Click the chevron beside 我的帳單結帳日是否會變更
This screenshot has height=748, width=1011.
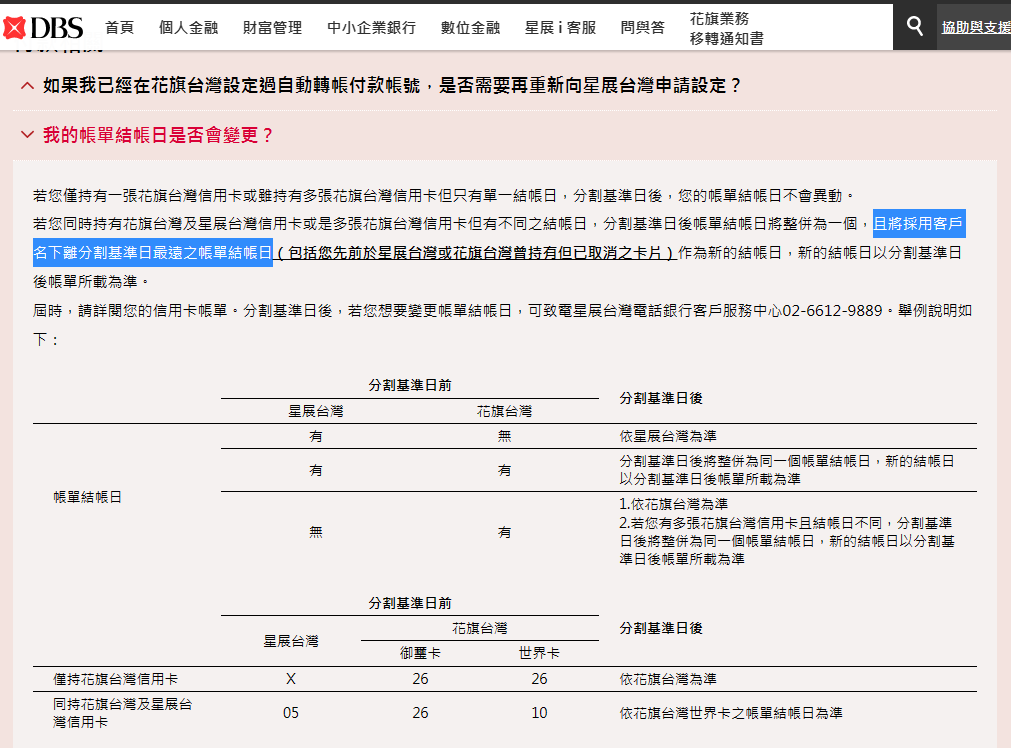pyautogui.click(x=27, y=135)
